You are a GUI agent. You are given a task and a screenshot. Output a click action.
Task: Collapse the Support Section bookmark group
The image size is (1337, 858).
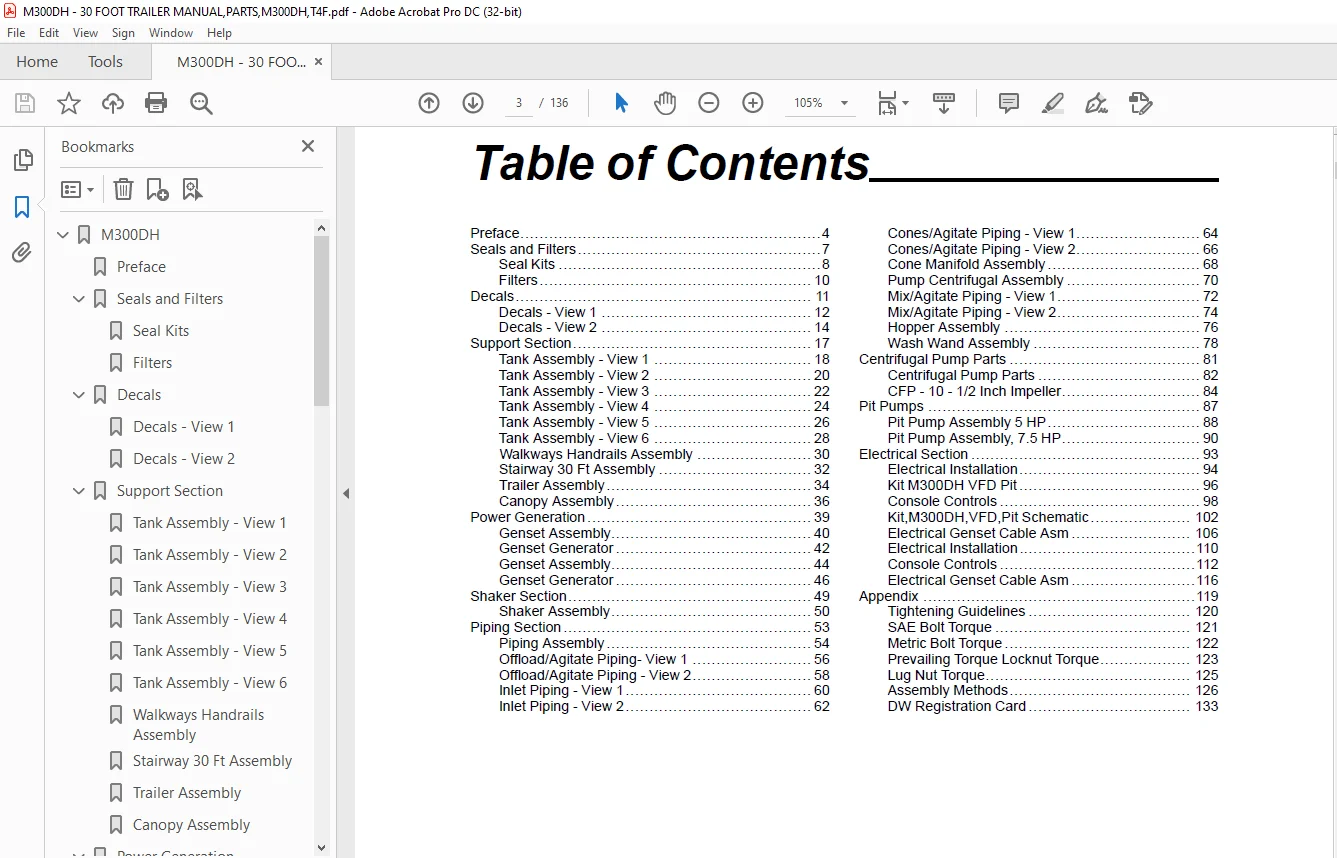[x=79, y=491]
